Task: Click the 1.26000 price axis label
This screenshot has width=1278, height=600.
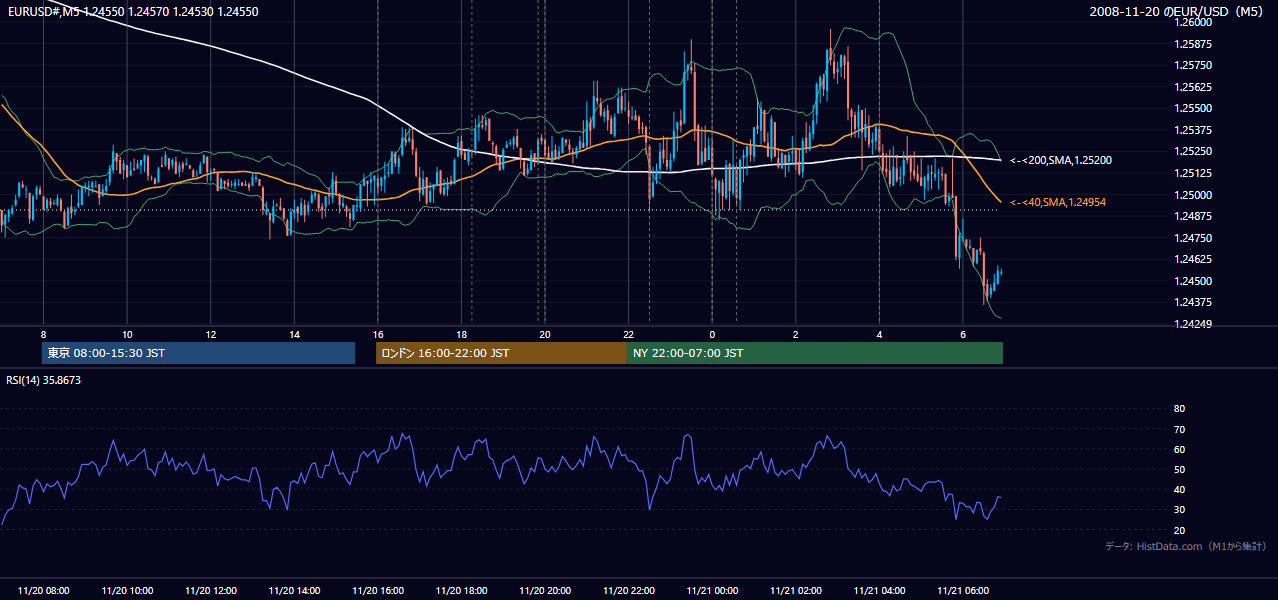Action: (x=1191, y=21)
